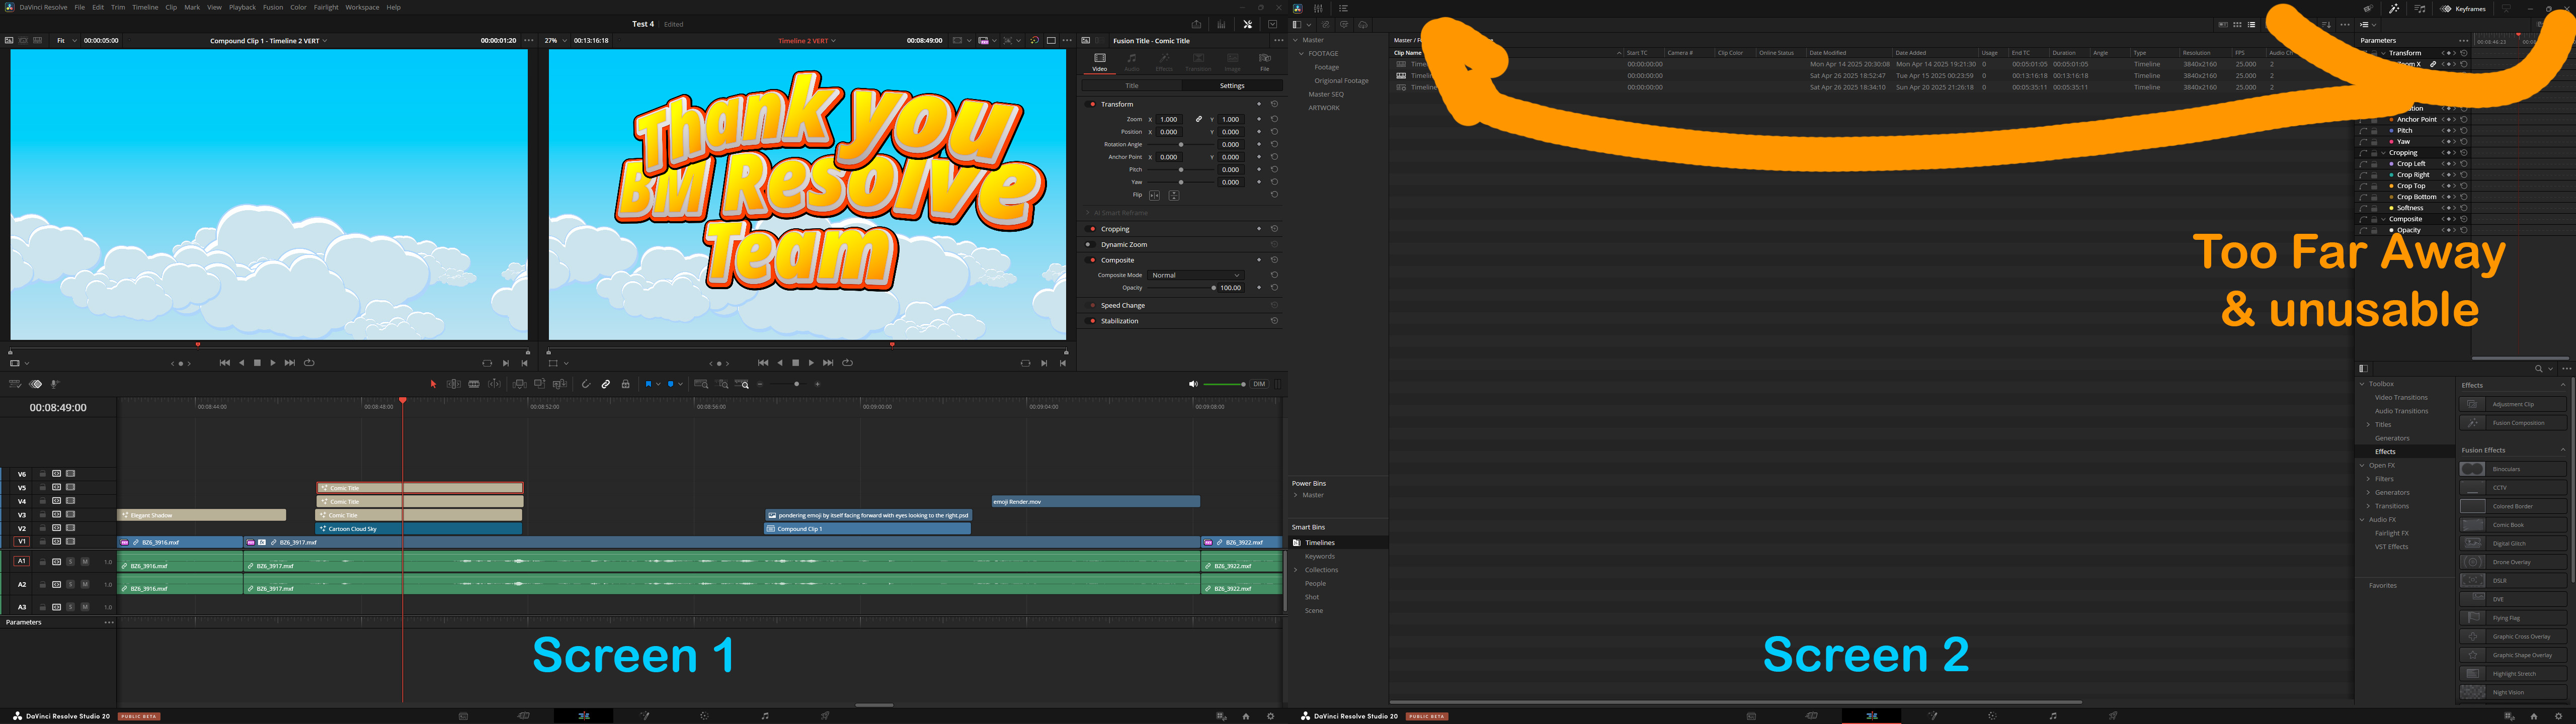Click the DIM audio button
This screenshot has height=724, width=2576.
(x=1259, y=384)
